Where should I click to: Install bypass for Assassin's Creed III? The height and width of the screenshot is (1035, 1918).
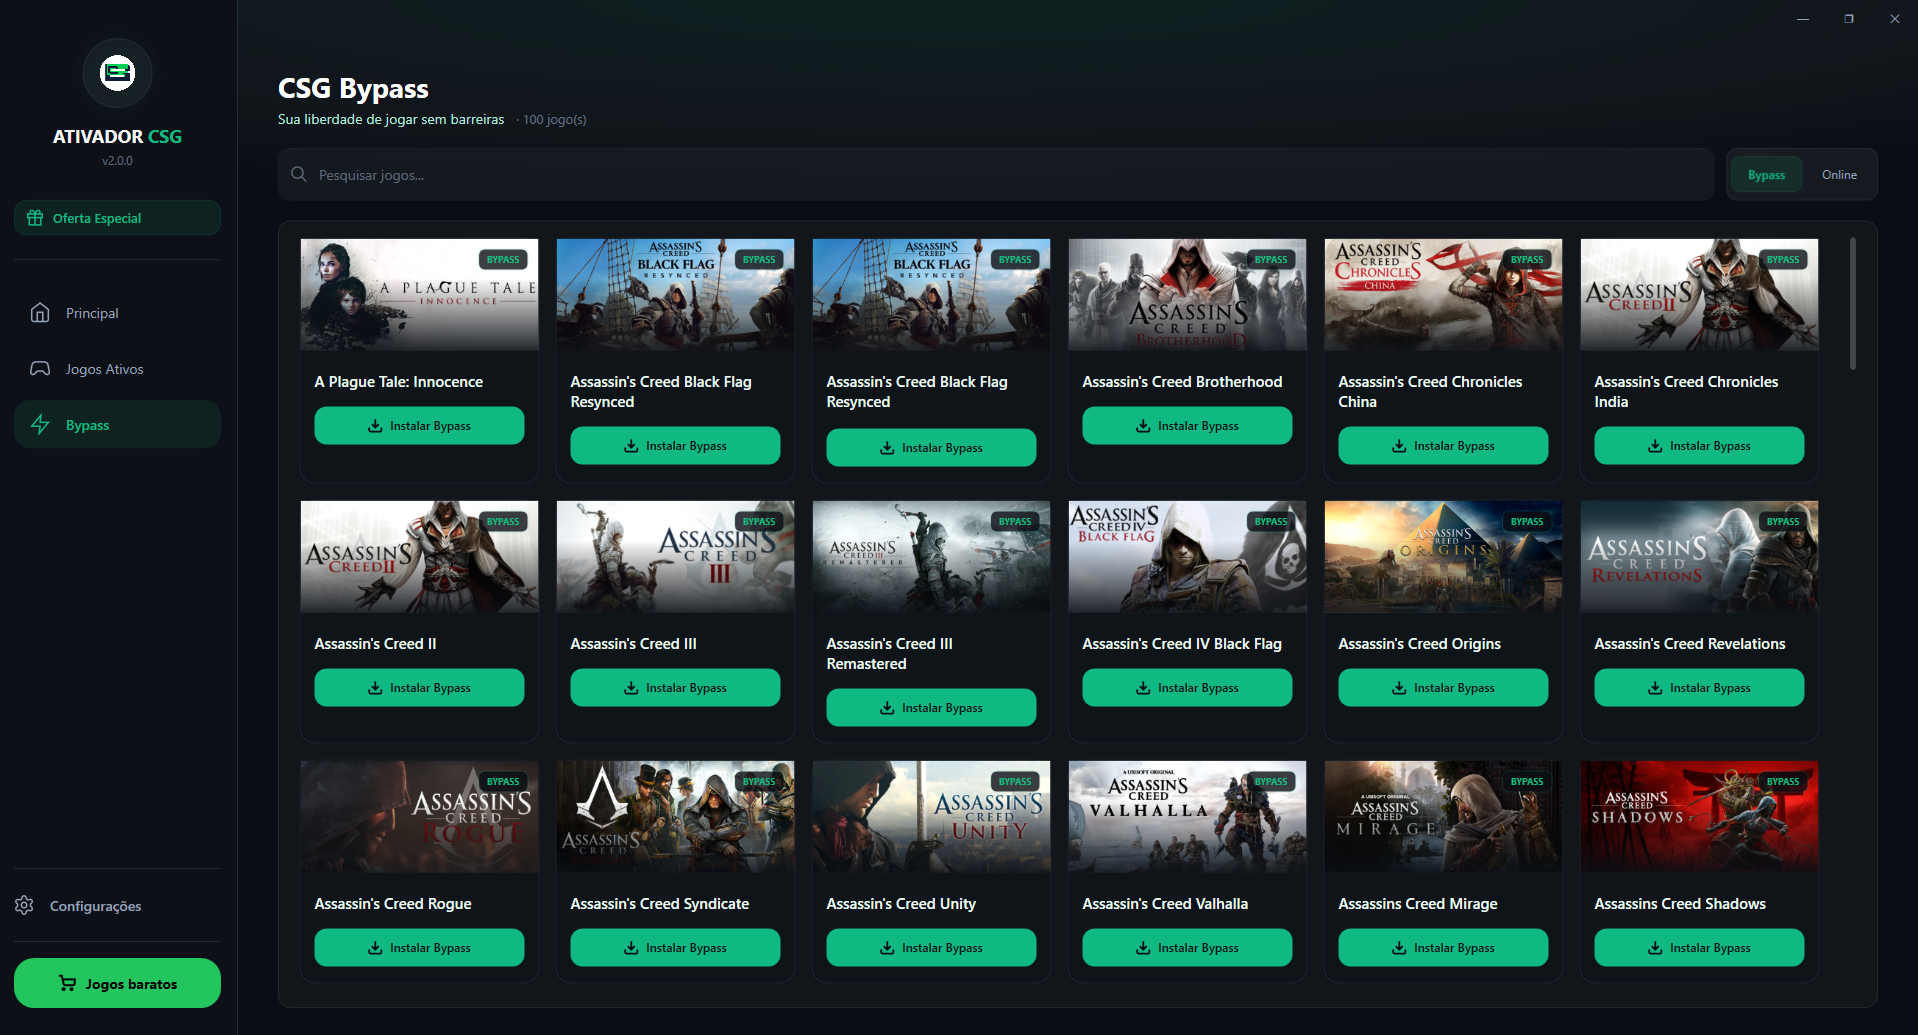[675, 688]
